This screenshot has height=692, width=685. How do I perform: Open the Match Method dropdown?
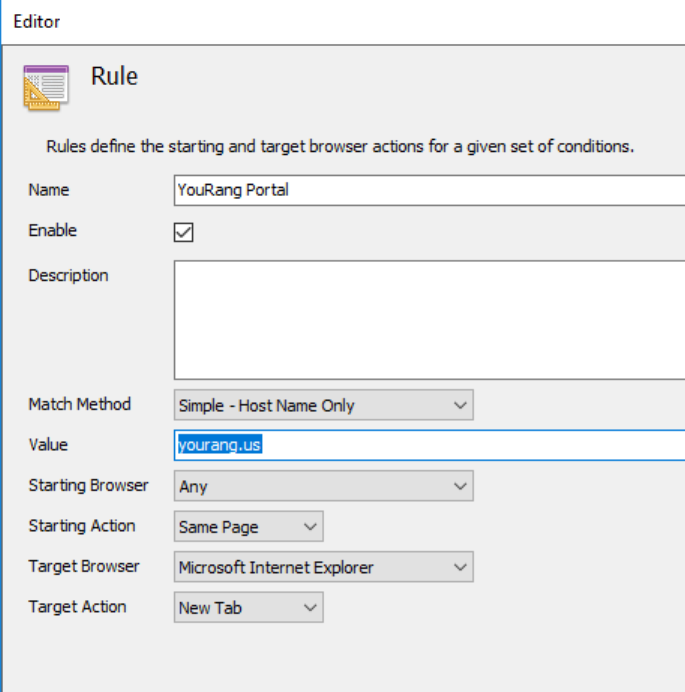323,405
